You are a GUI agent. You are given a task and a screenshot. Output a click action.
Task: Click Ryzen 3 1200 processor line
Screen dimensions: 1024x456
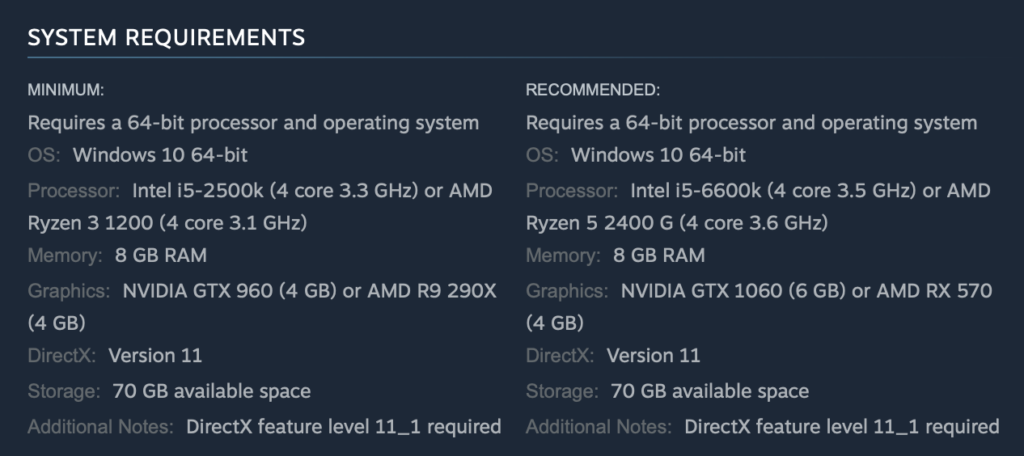point(167,223)
